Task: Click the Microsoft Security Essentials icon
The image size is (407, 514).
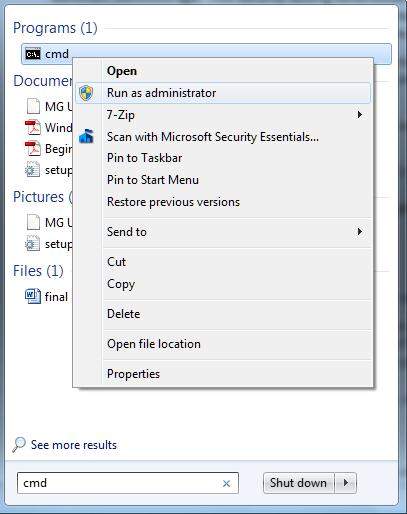Action: pos(86,136)
